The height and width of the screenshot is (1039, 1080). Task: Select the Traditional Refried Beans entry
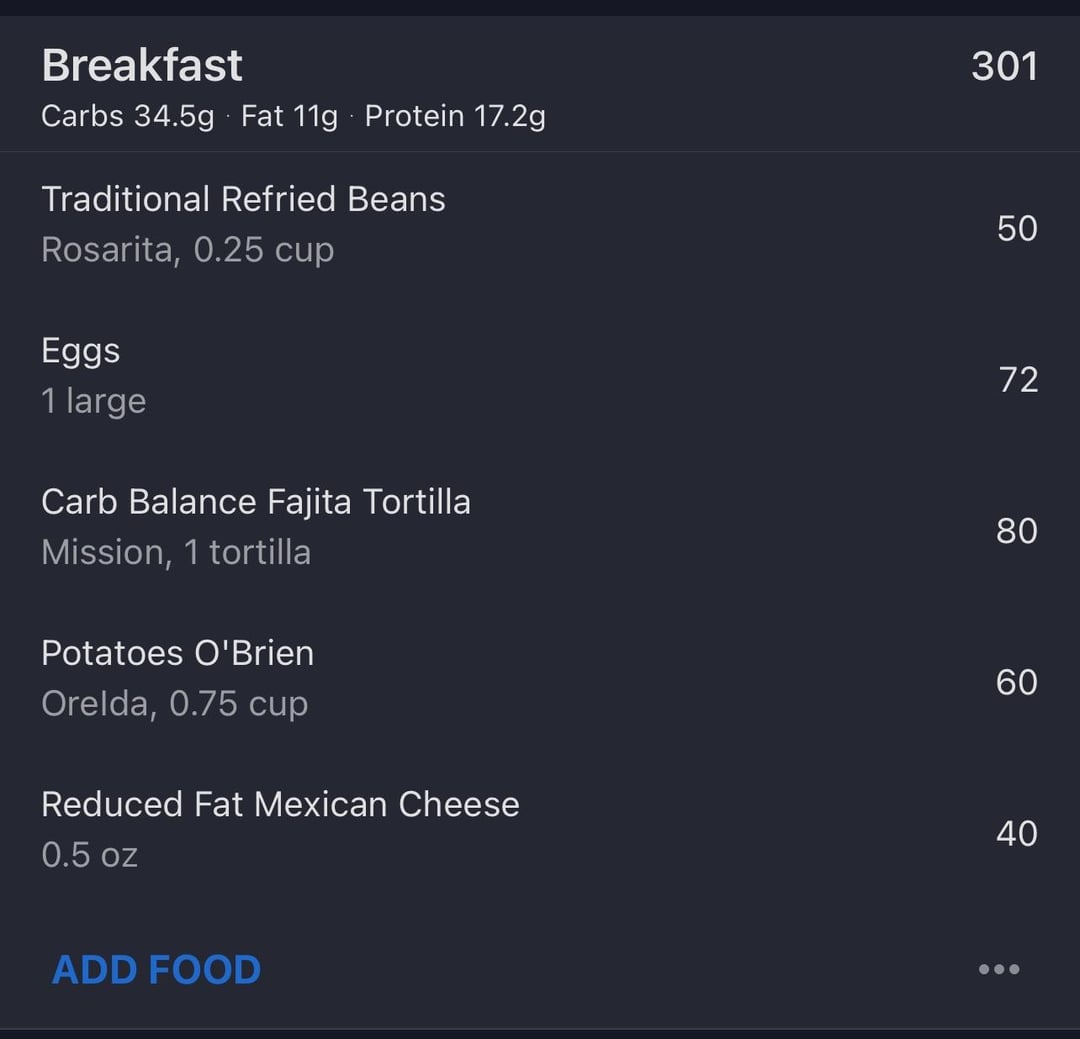click(540, 225)
